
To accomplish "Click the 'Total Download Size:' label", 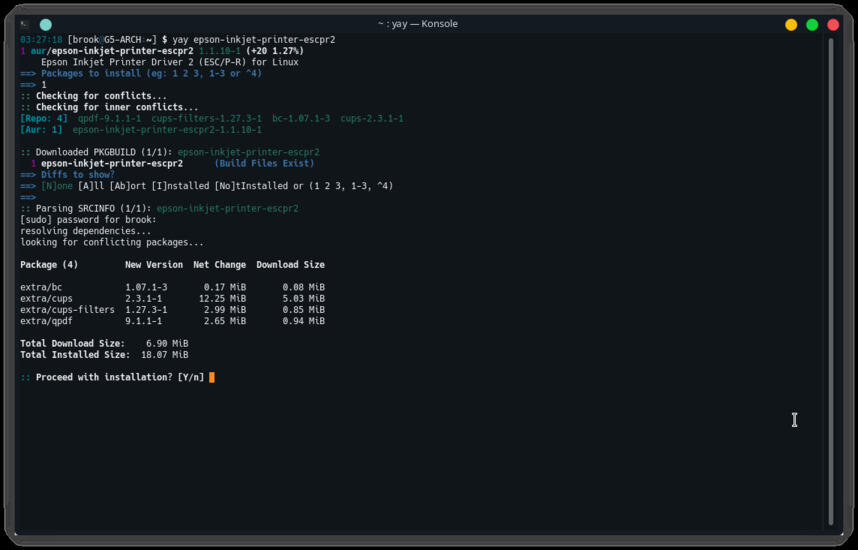I will click(x=73, y=344).
